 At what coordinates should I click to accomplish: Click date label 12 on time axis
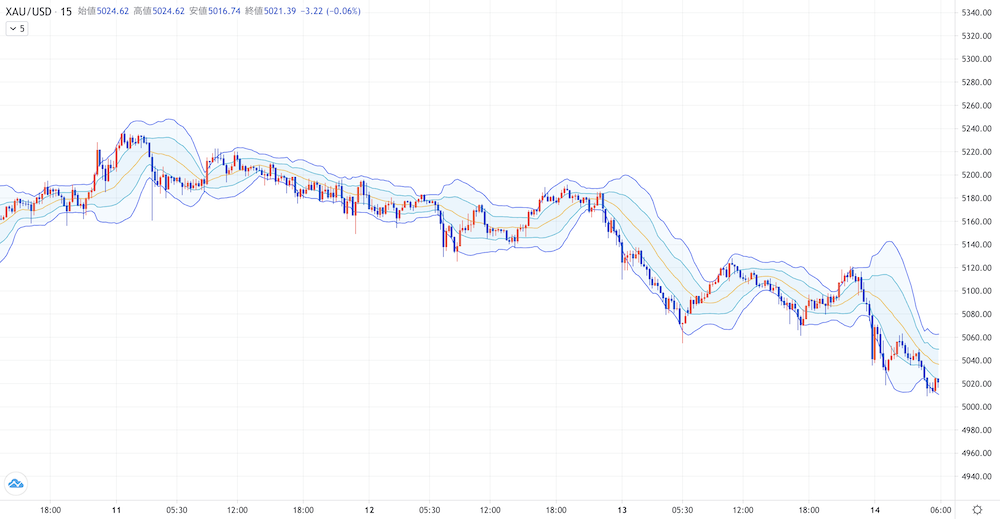[369, 509]
